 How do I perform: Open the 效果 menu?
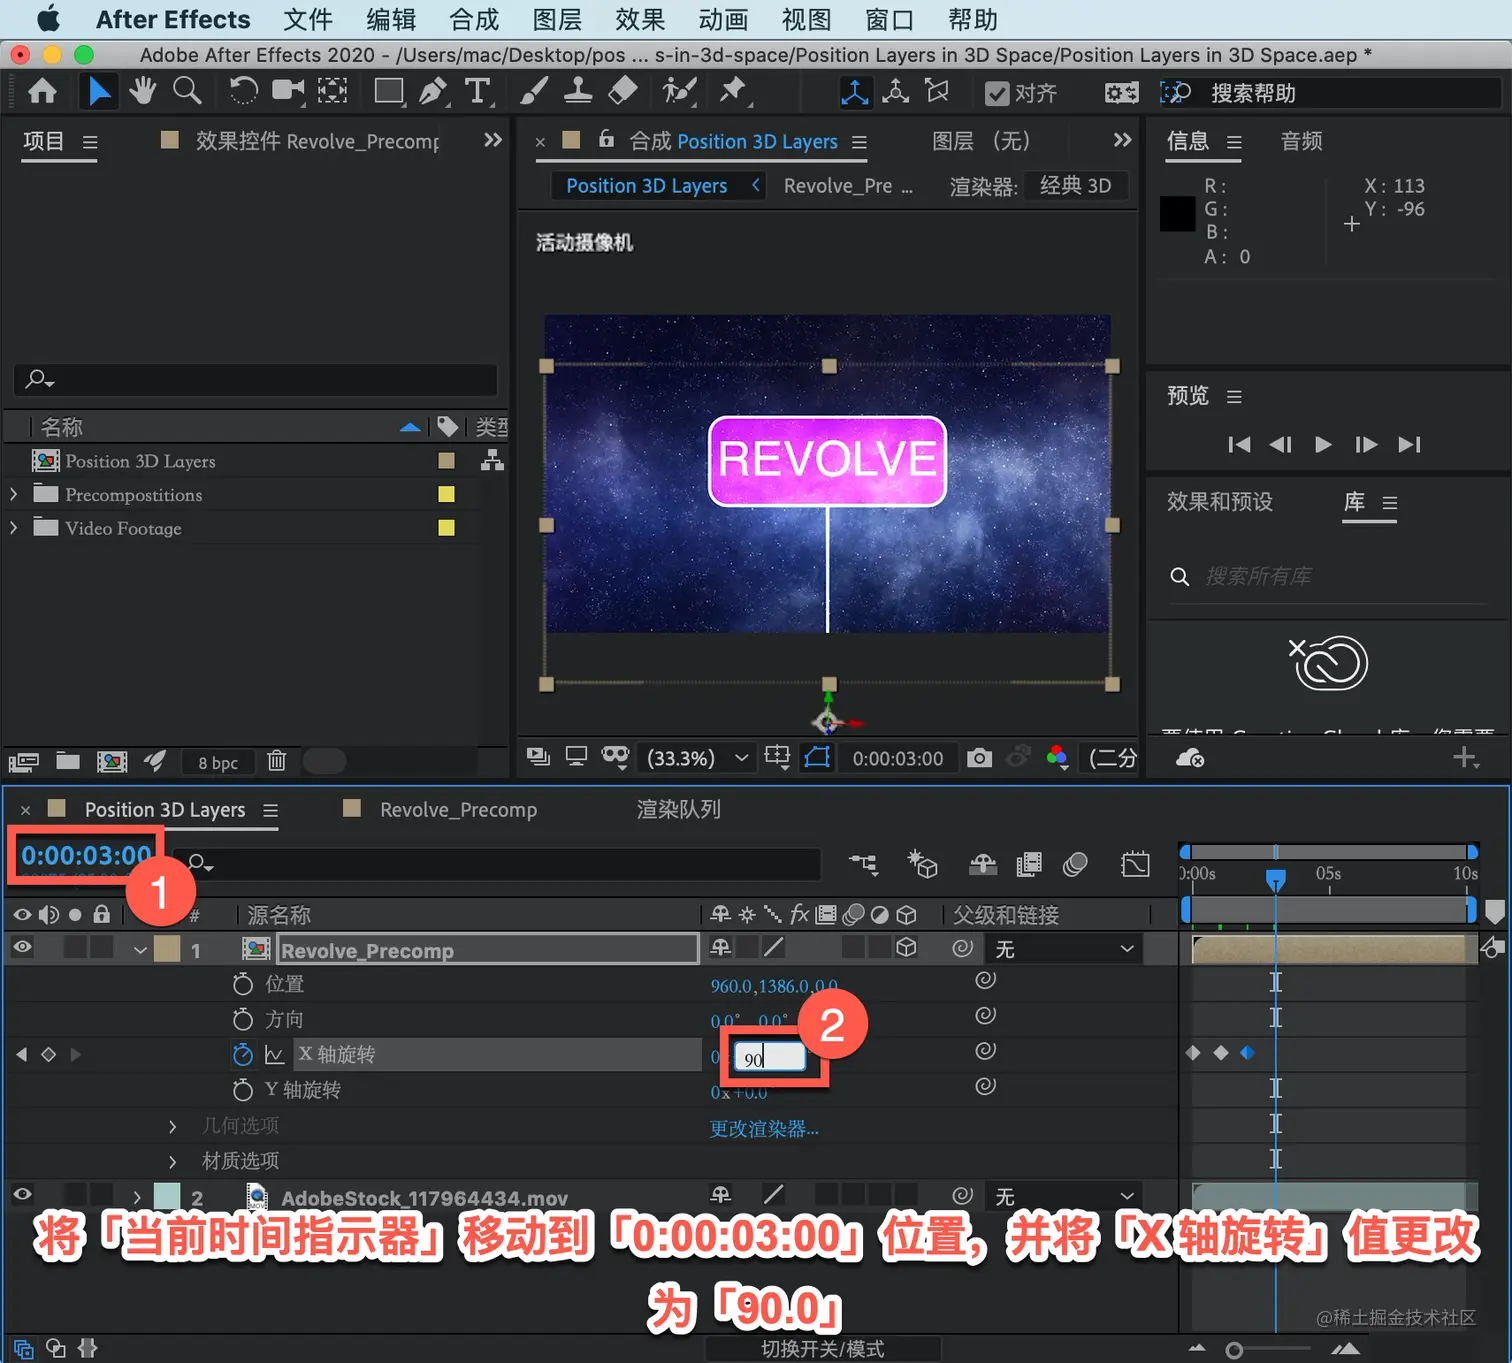coord(640,20)
